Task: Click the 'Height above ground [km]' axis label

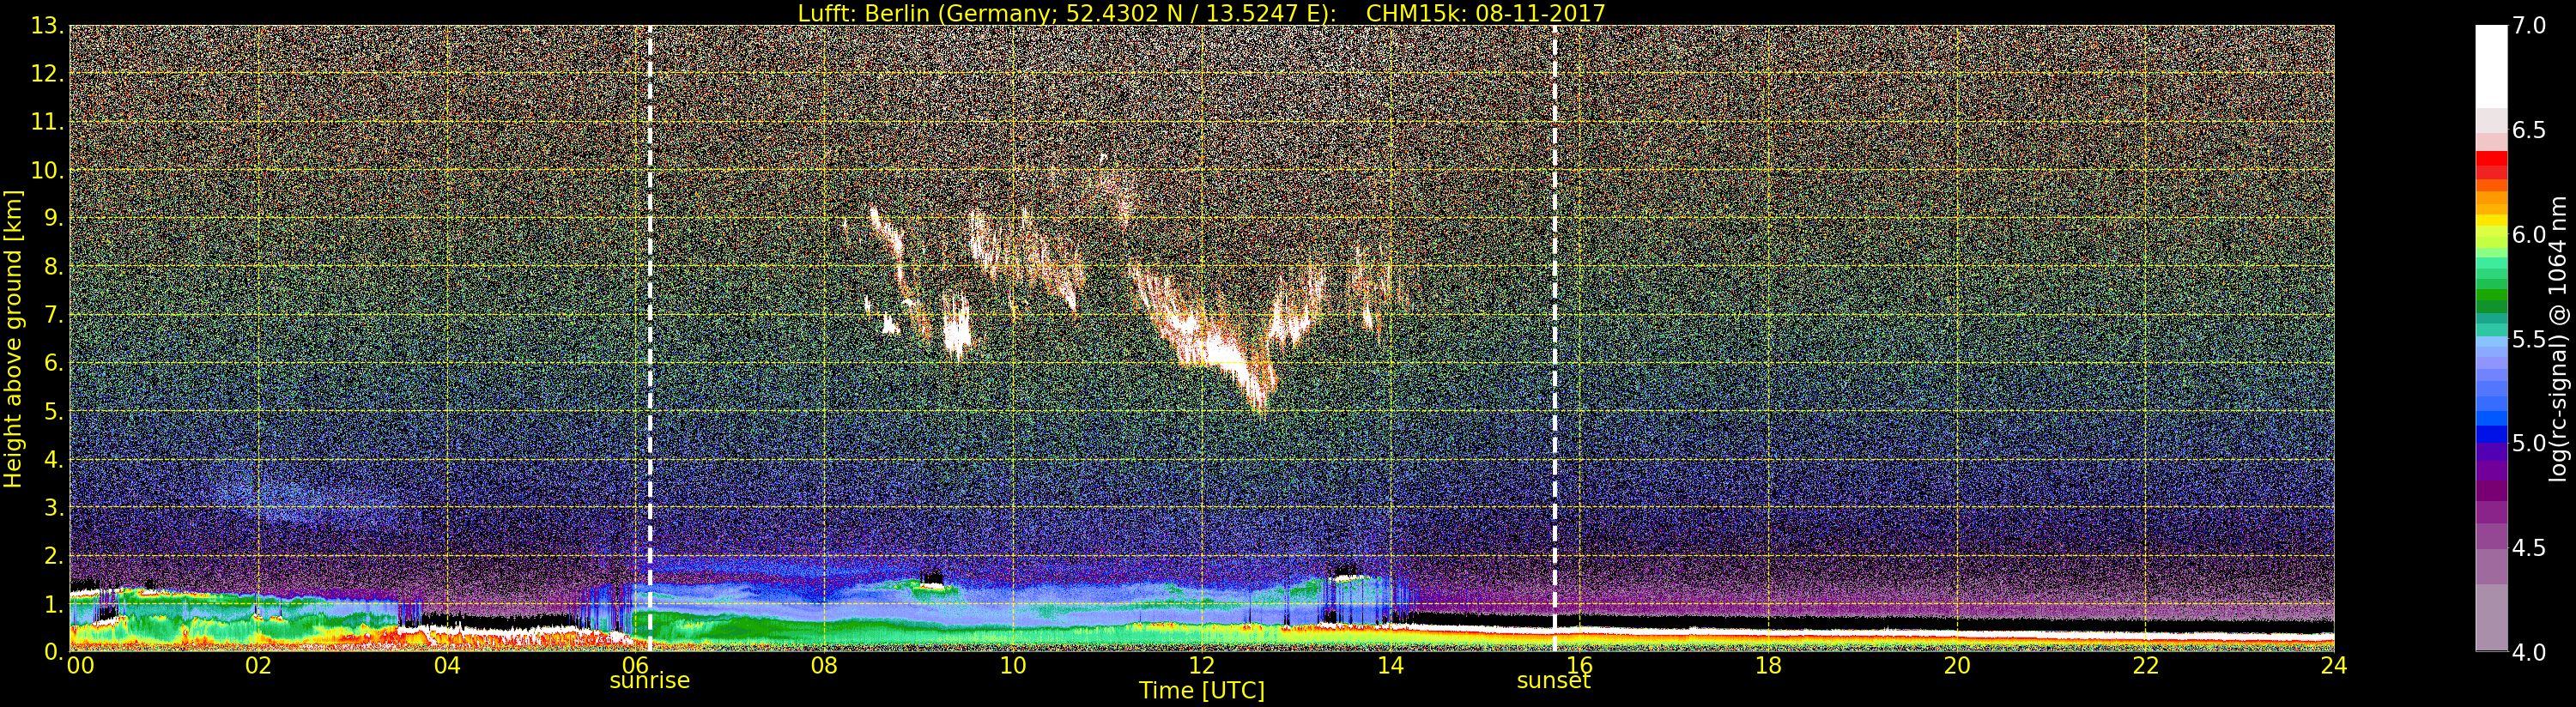Action: (x=13, y=338)
